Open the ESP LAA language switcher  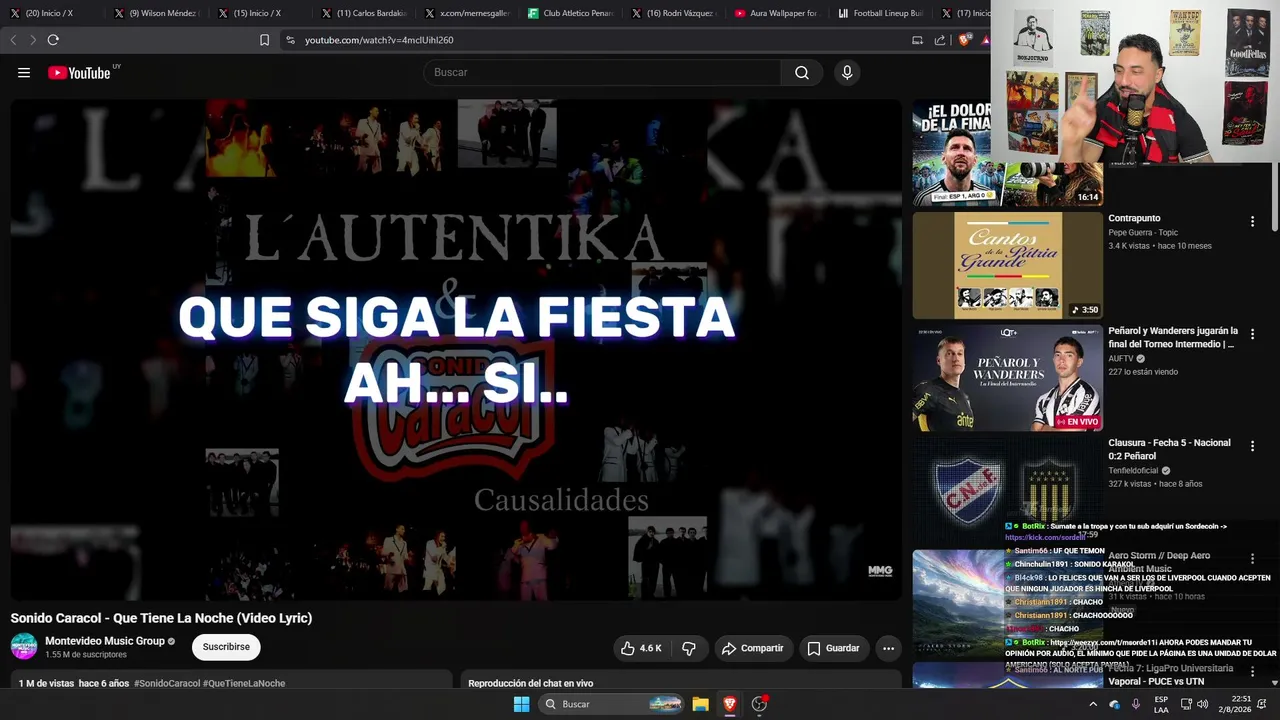pyautogui.click(x=1161, y=704)
